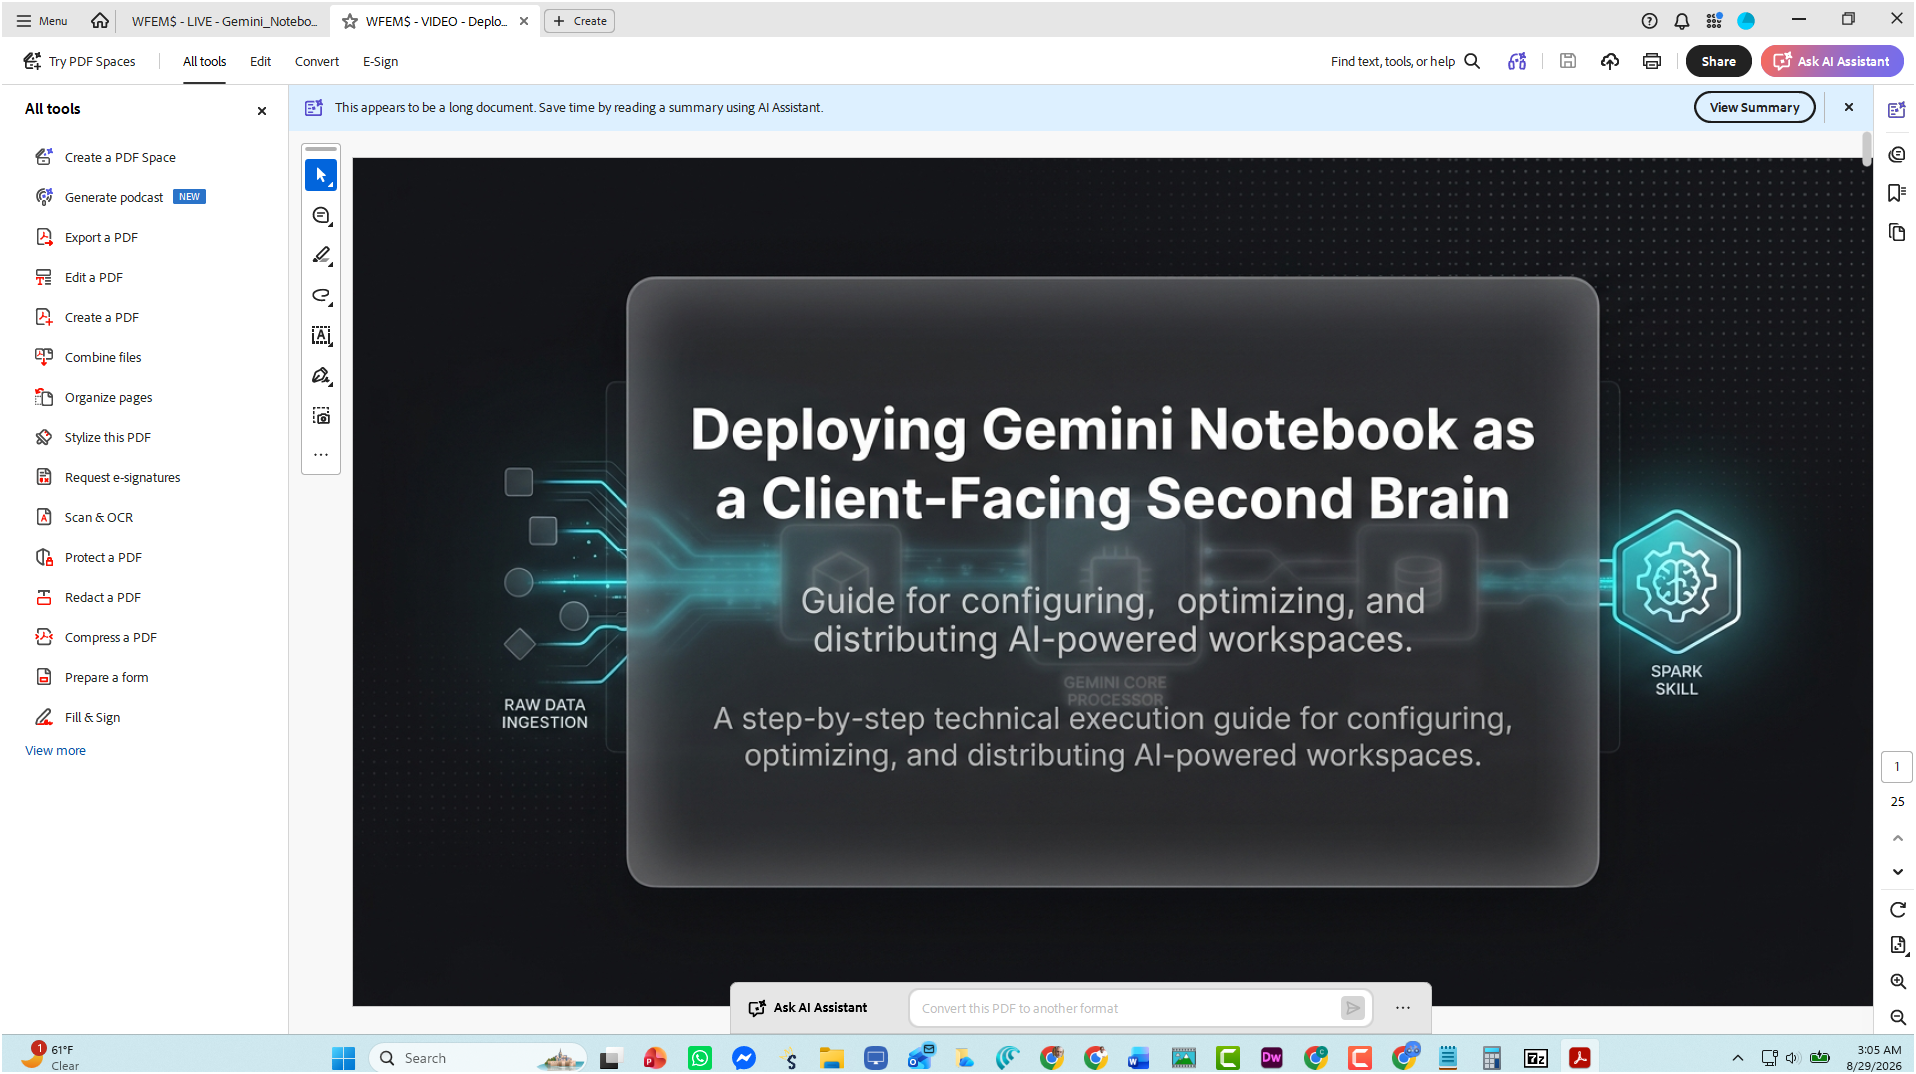Open the Convert tab
Viewport: 1916px width, 1074px height.
click(317, 61)
